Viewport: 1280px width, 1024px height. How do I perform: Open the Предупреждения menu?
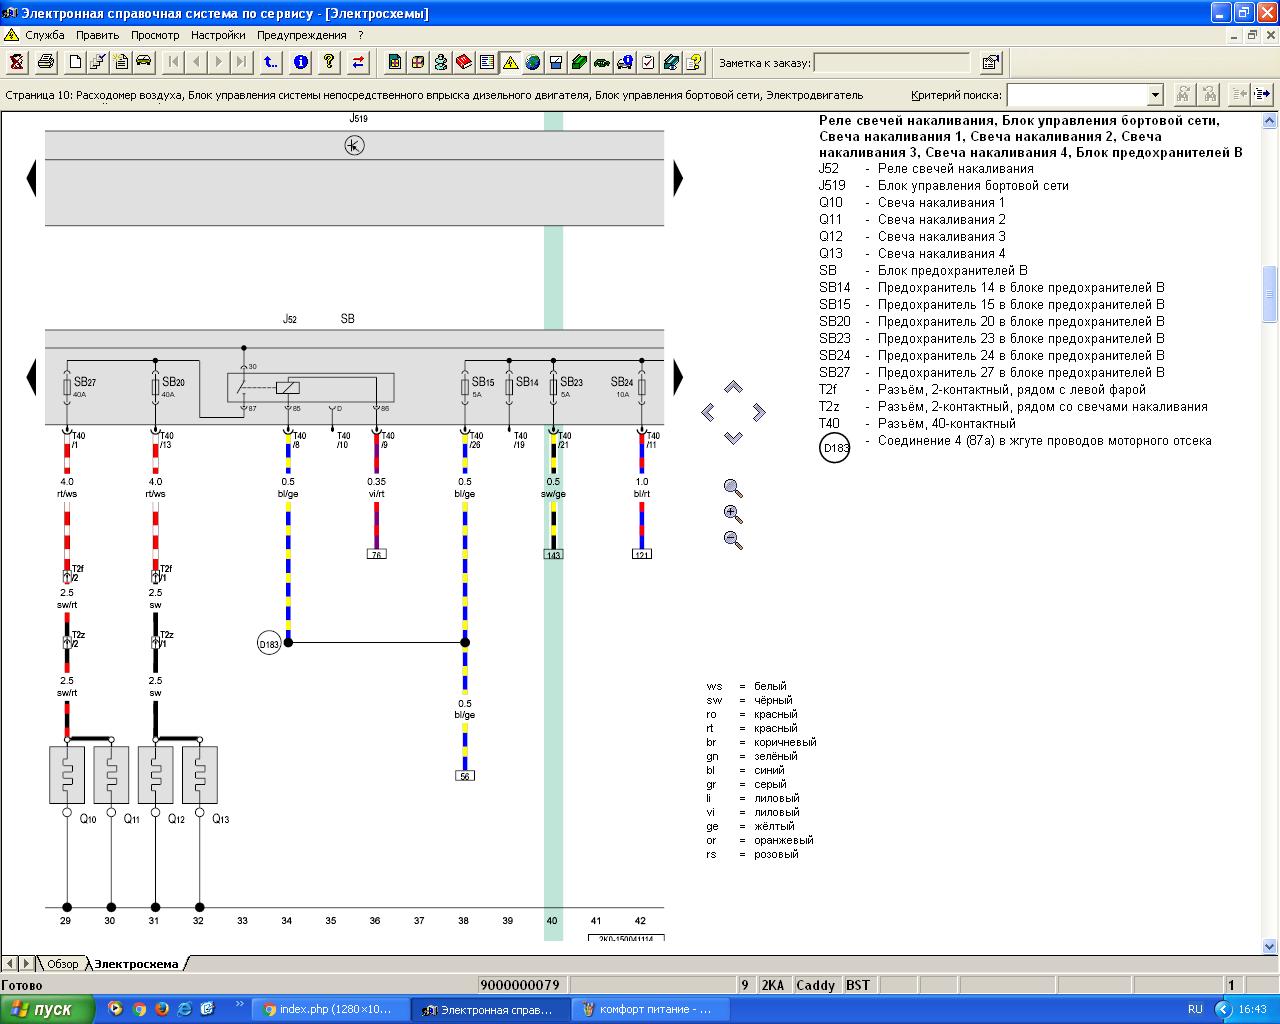pos(302,35)
